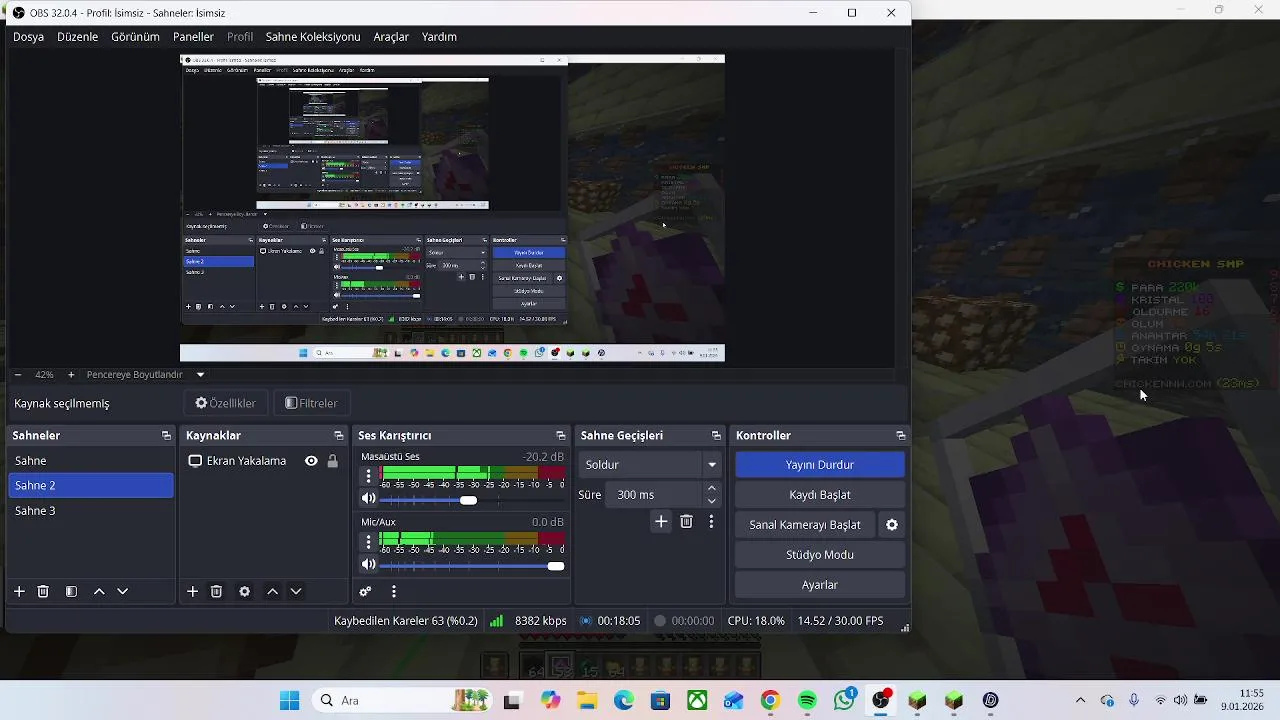
Task: Open Ayarlar settings button
Action: (x=820, y=585)
